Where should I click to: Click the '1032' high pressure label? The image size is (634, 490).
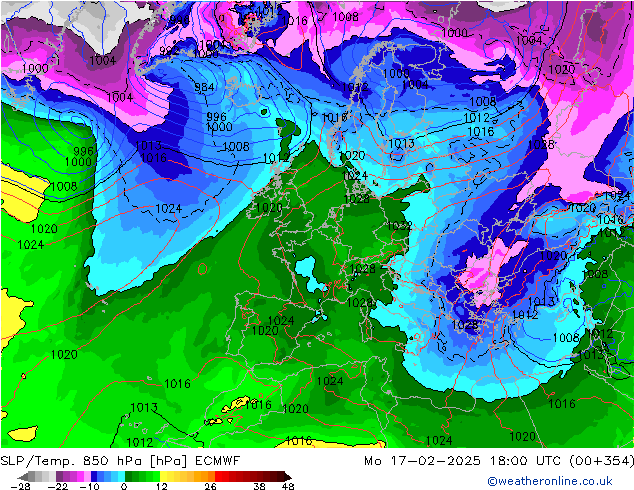pos(399,226)
